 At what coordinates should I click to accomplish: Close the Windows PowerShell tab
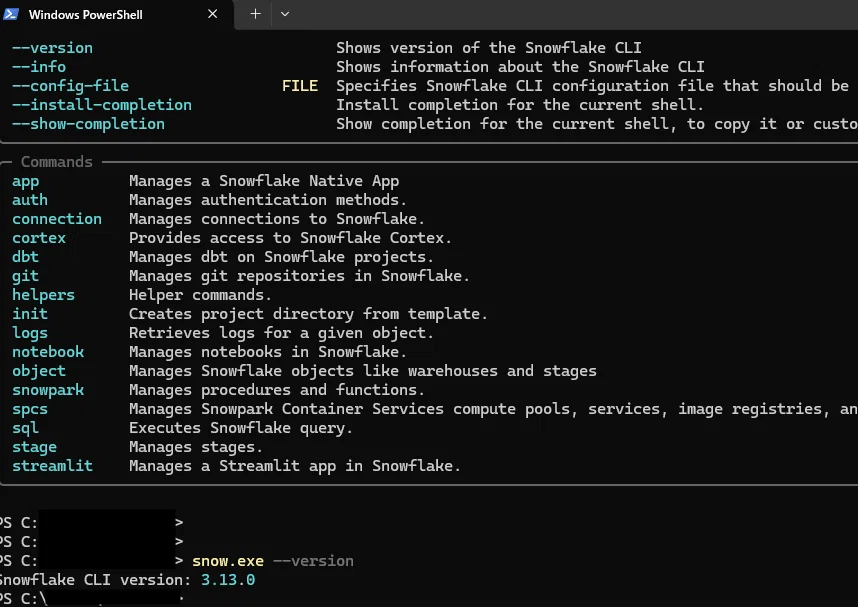[213, 14]
